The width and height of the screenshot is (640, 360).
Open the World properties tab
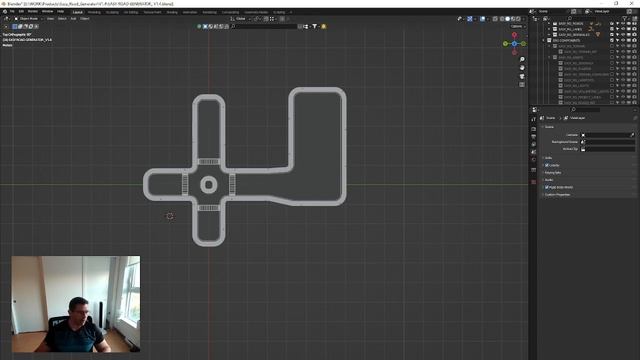point(533,160)
